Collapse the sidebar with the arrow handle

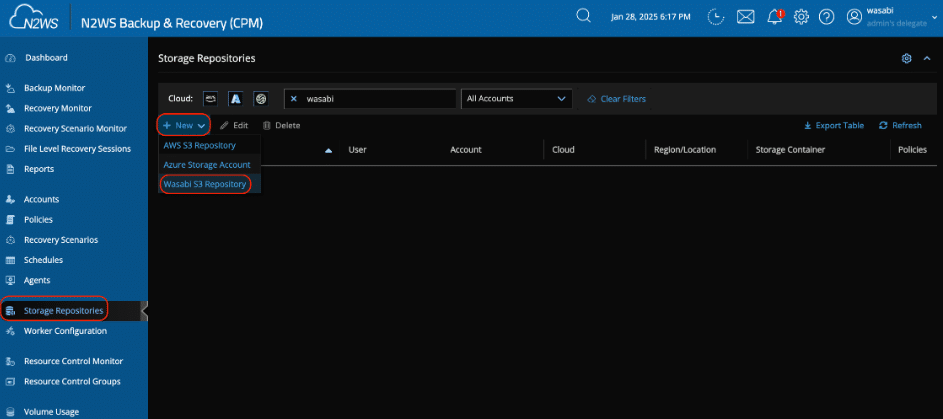coord(144,311)
